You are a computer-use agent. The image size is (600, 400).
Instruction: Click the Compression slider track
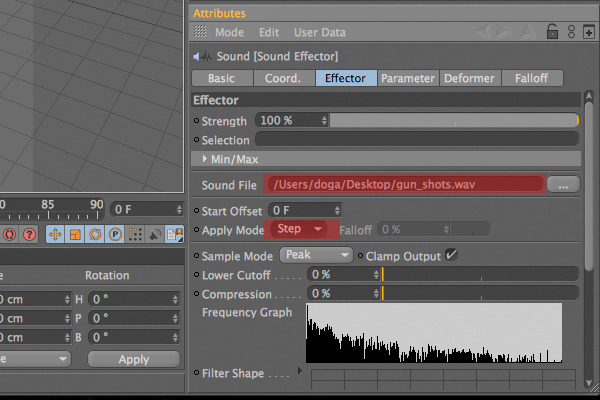click(x=480, y=294)
